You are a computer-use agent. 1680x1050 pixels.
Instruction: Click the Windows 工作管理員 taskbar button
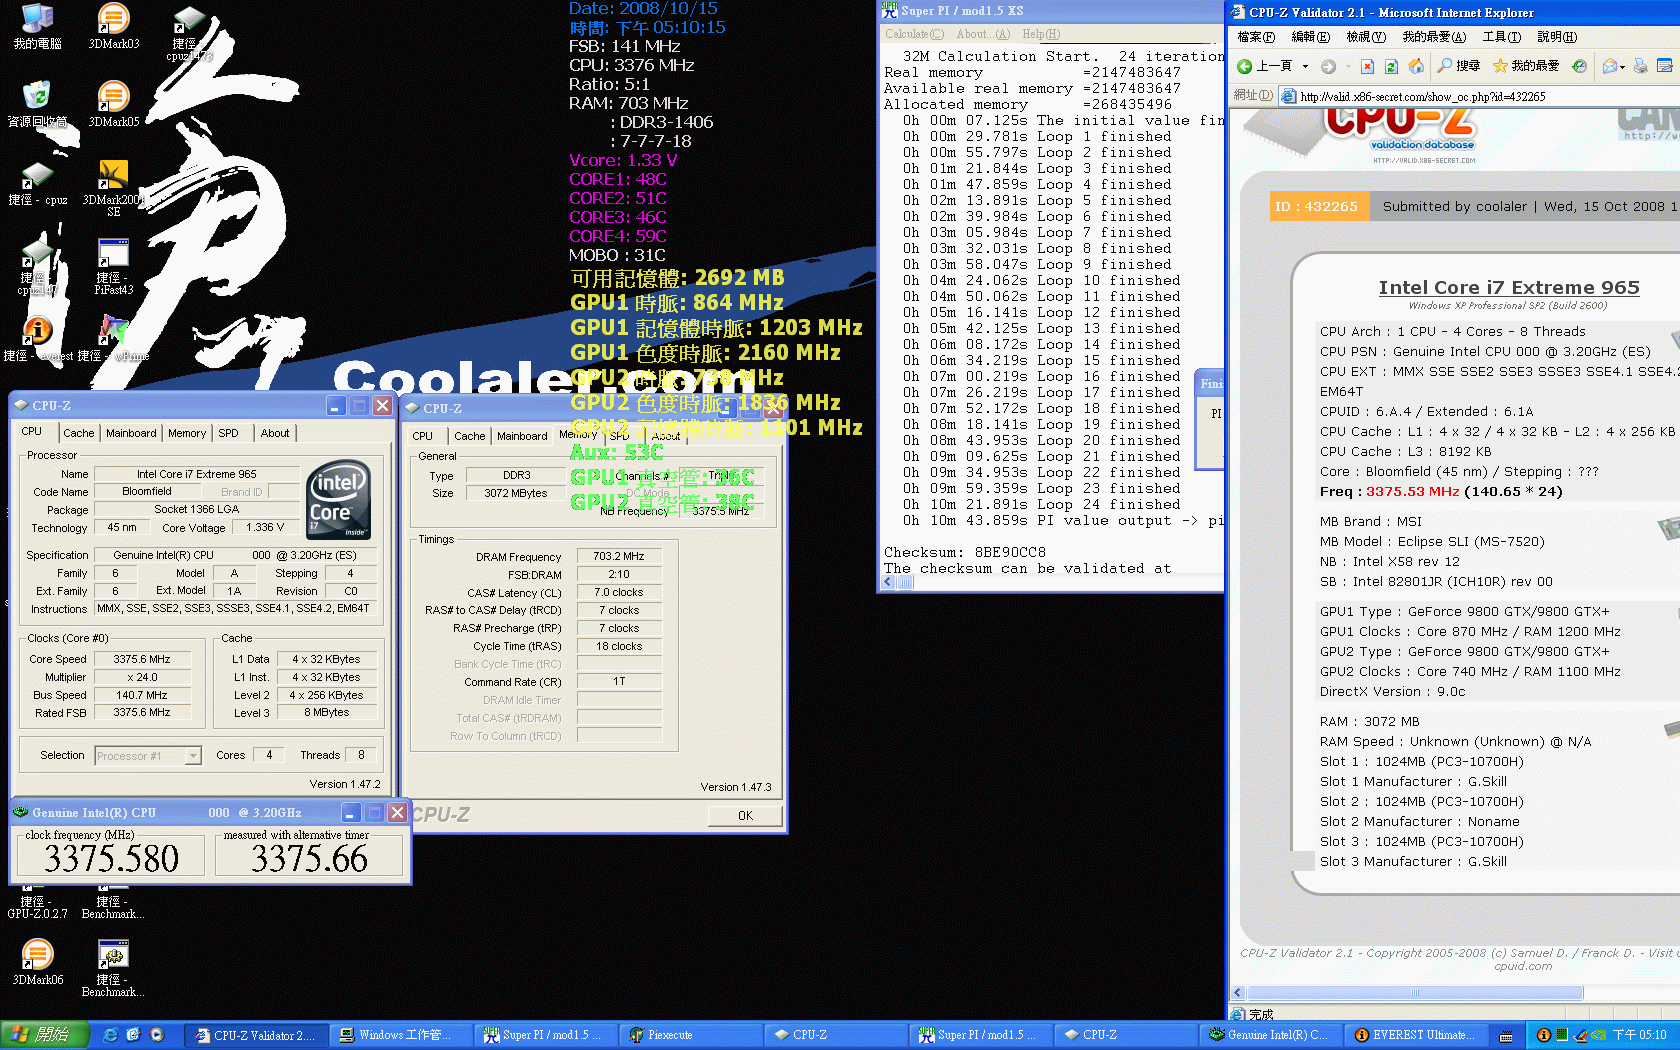pos(401,1035)
